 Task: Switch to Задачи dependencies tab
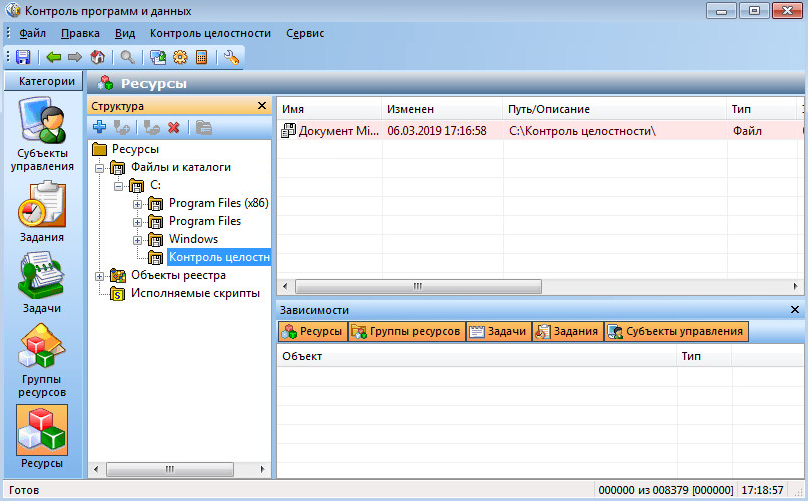(499, 331)
